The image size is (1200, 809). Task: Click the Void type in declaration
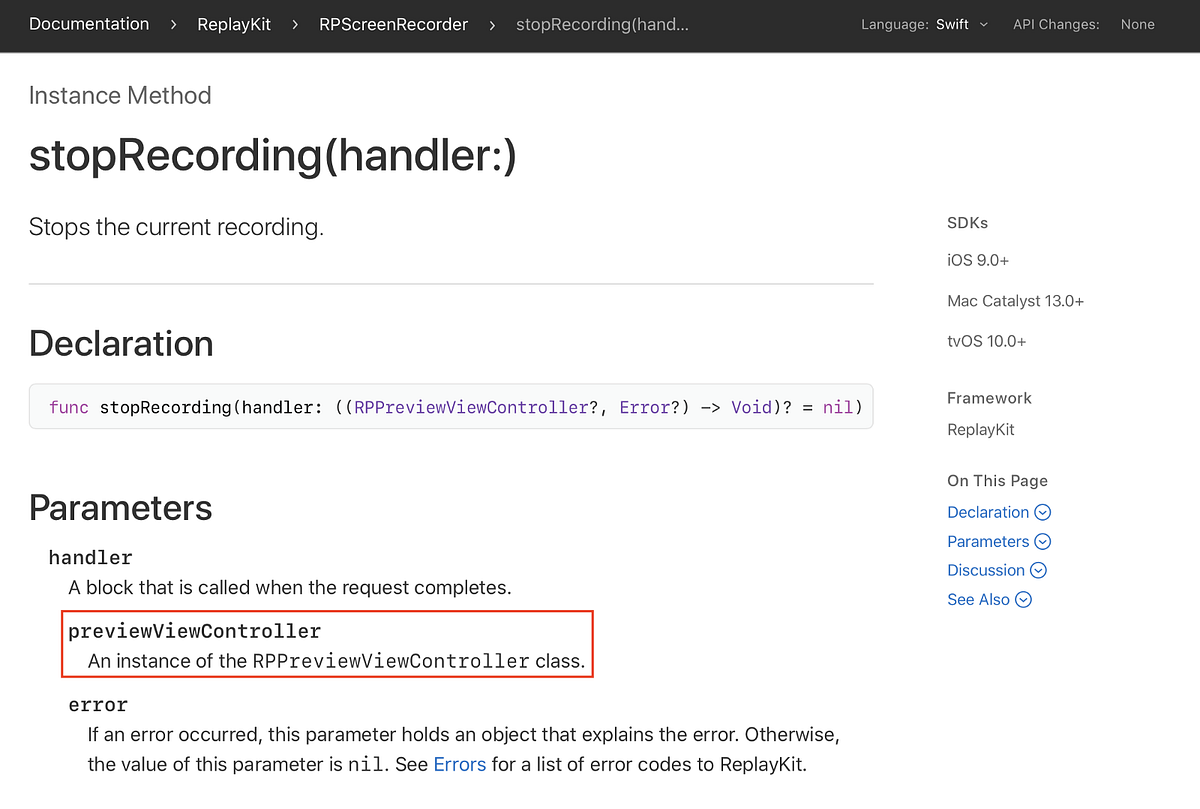[x=750, y=408]
